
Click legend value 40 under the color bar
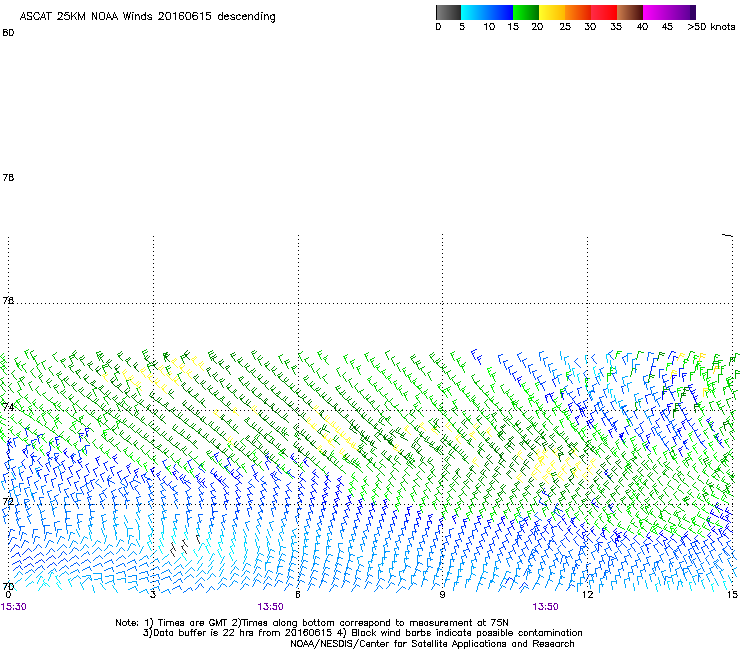(642, 27)
